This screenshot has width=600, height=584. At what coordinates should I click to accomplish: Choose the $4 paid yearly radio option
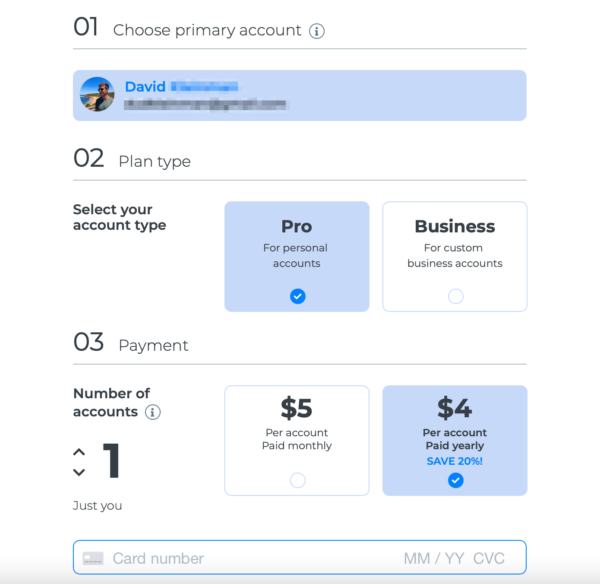click(x=455, y=480)
